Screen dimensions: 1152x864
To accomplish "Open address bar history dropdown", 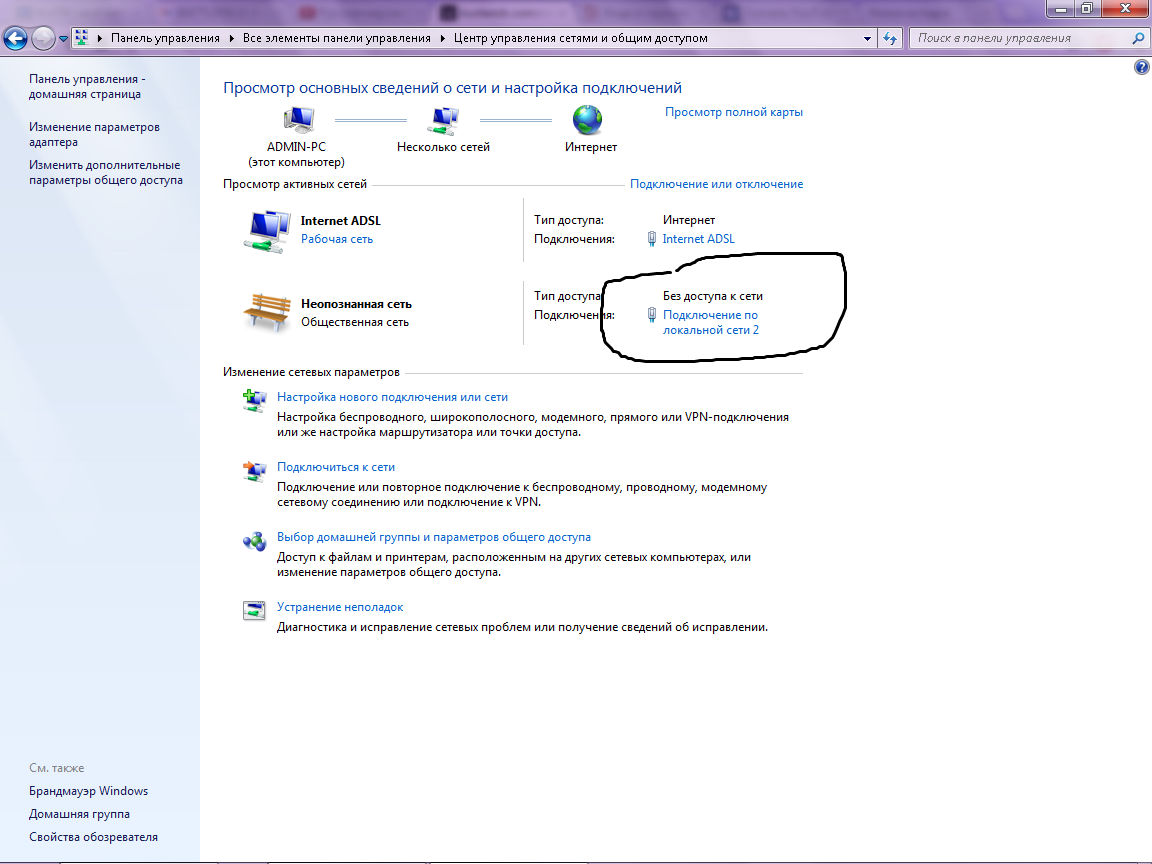I will [868, 38].
